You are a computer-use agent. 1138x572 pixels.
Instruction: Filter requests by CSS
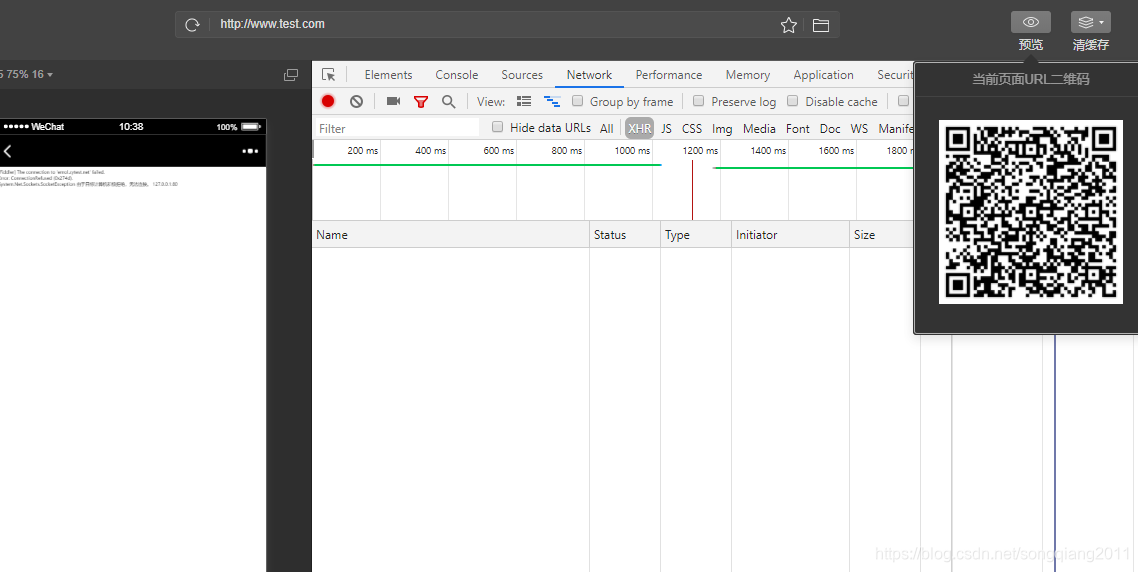point(692,128)
